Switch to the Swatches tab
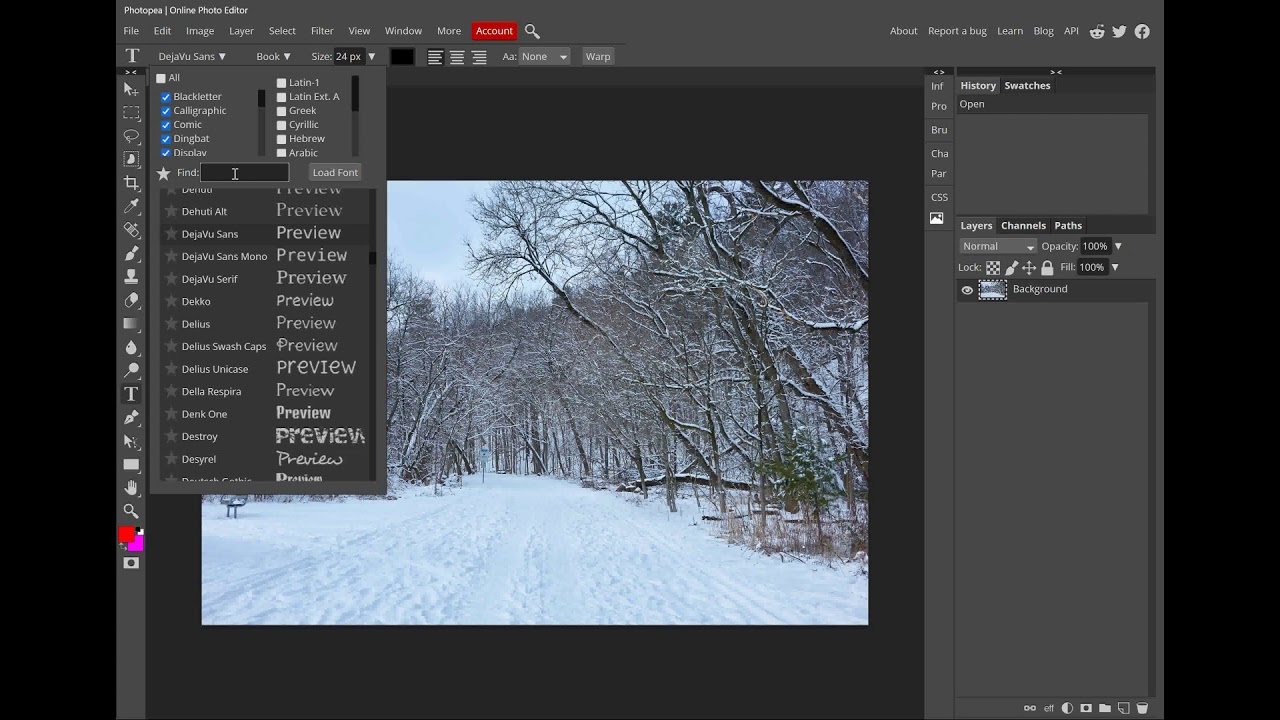The image size is (1280, 720). click(x=1027, y=86)
